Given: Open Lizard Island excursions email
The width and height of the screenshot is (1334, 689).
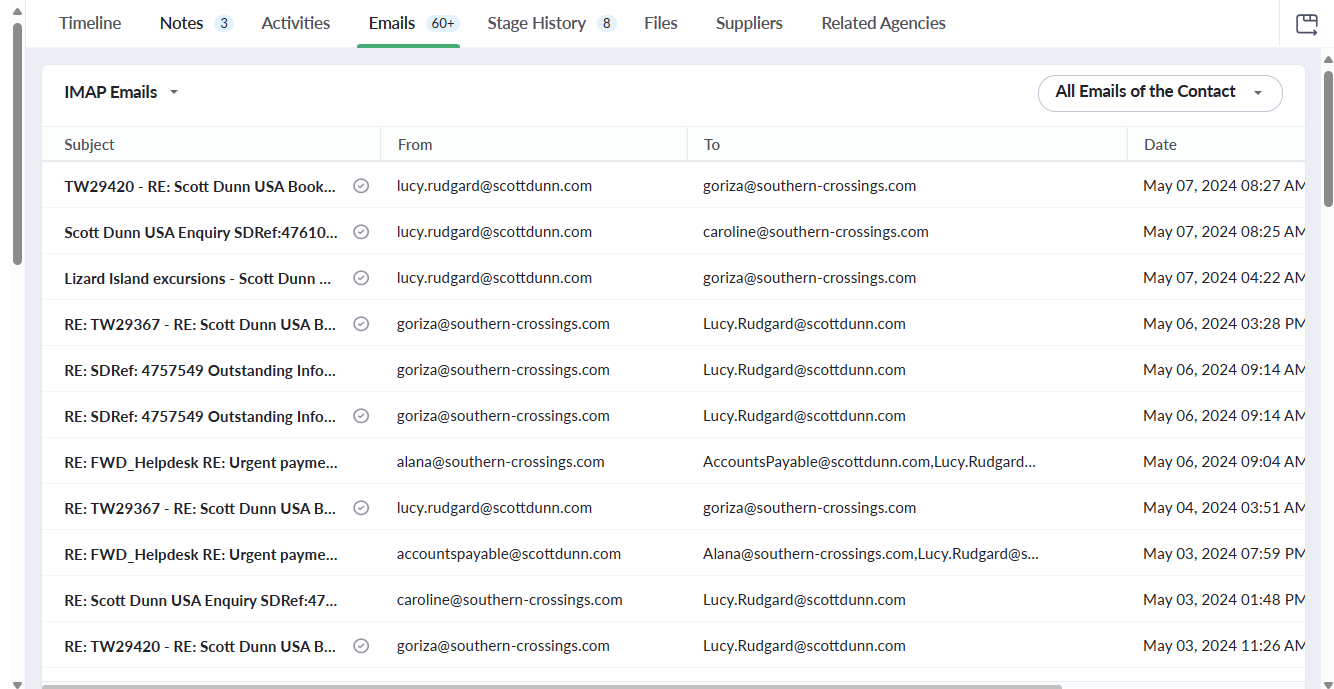Looking at the screenshot, I should 198,278.
